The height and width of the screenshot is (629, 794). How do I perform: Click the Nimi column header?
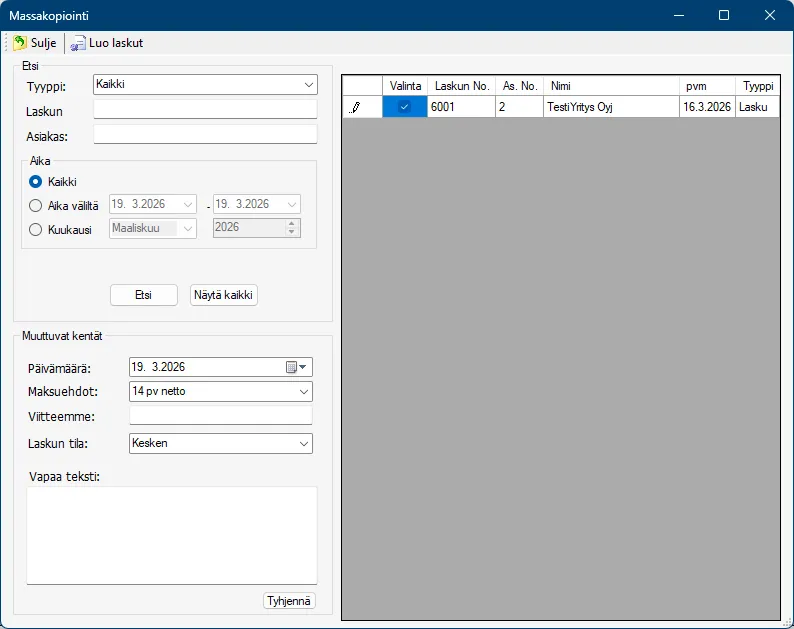[x=612, y=86]
